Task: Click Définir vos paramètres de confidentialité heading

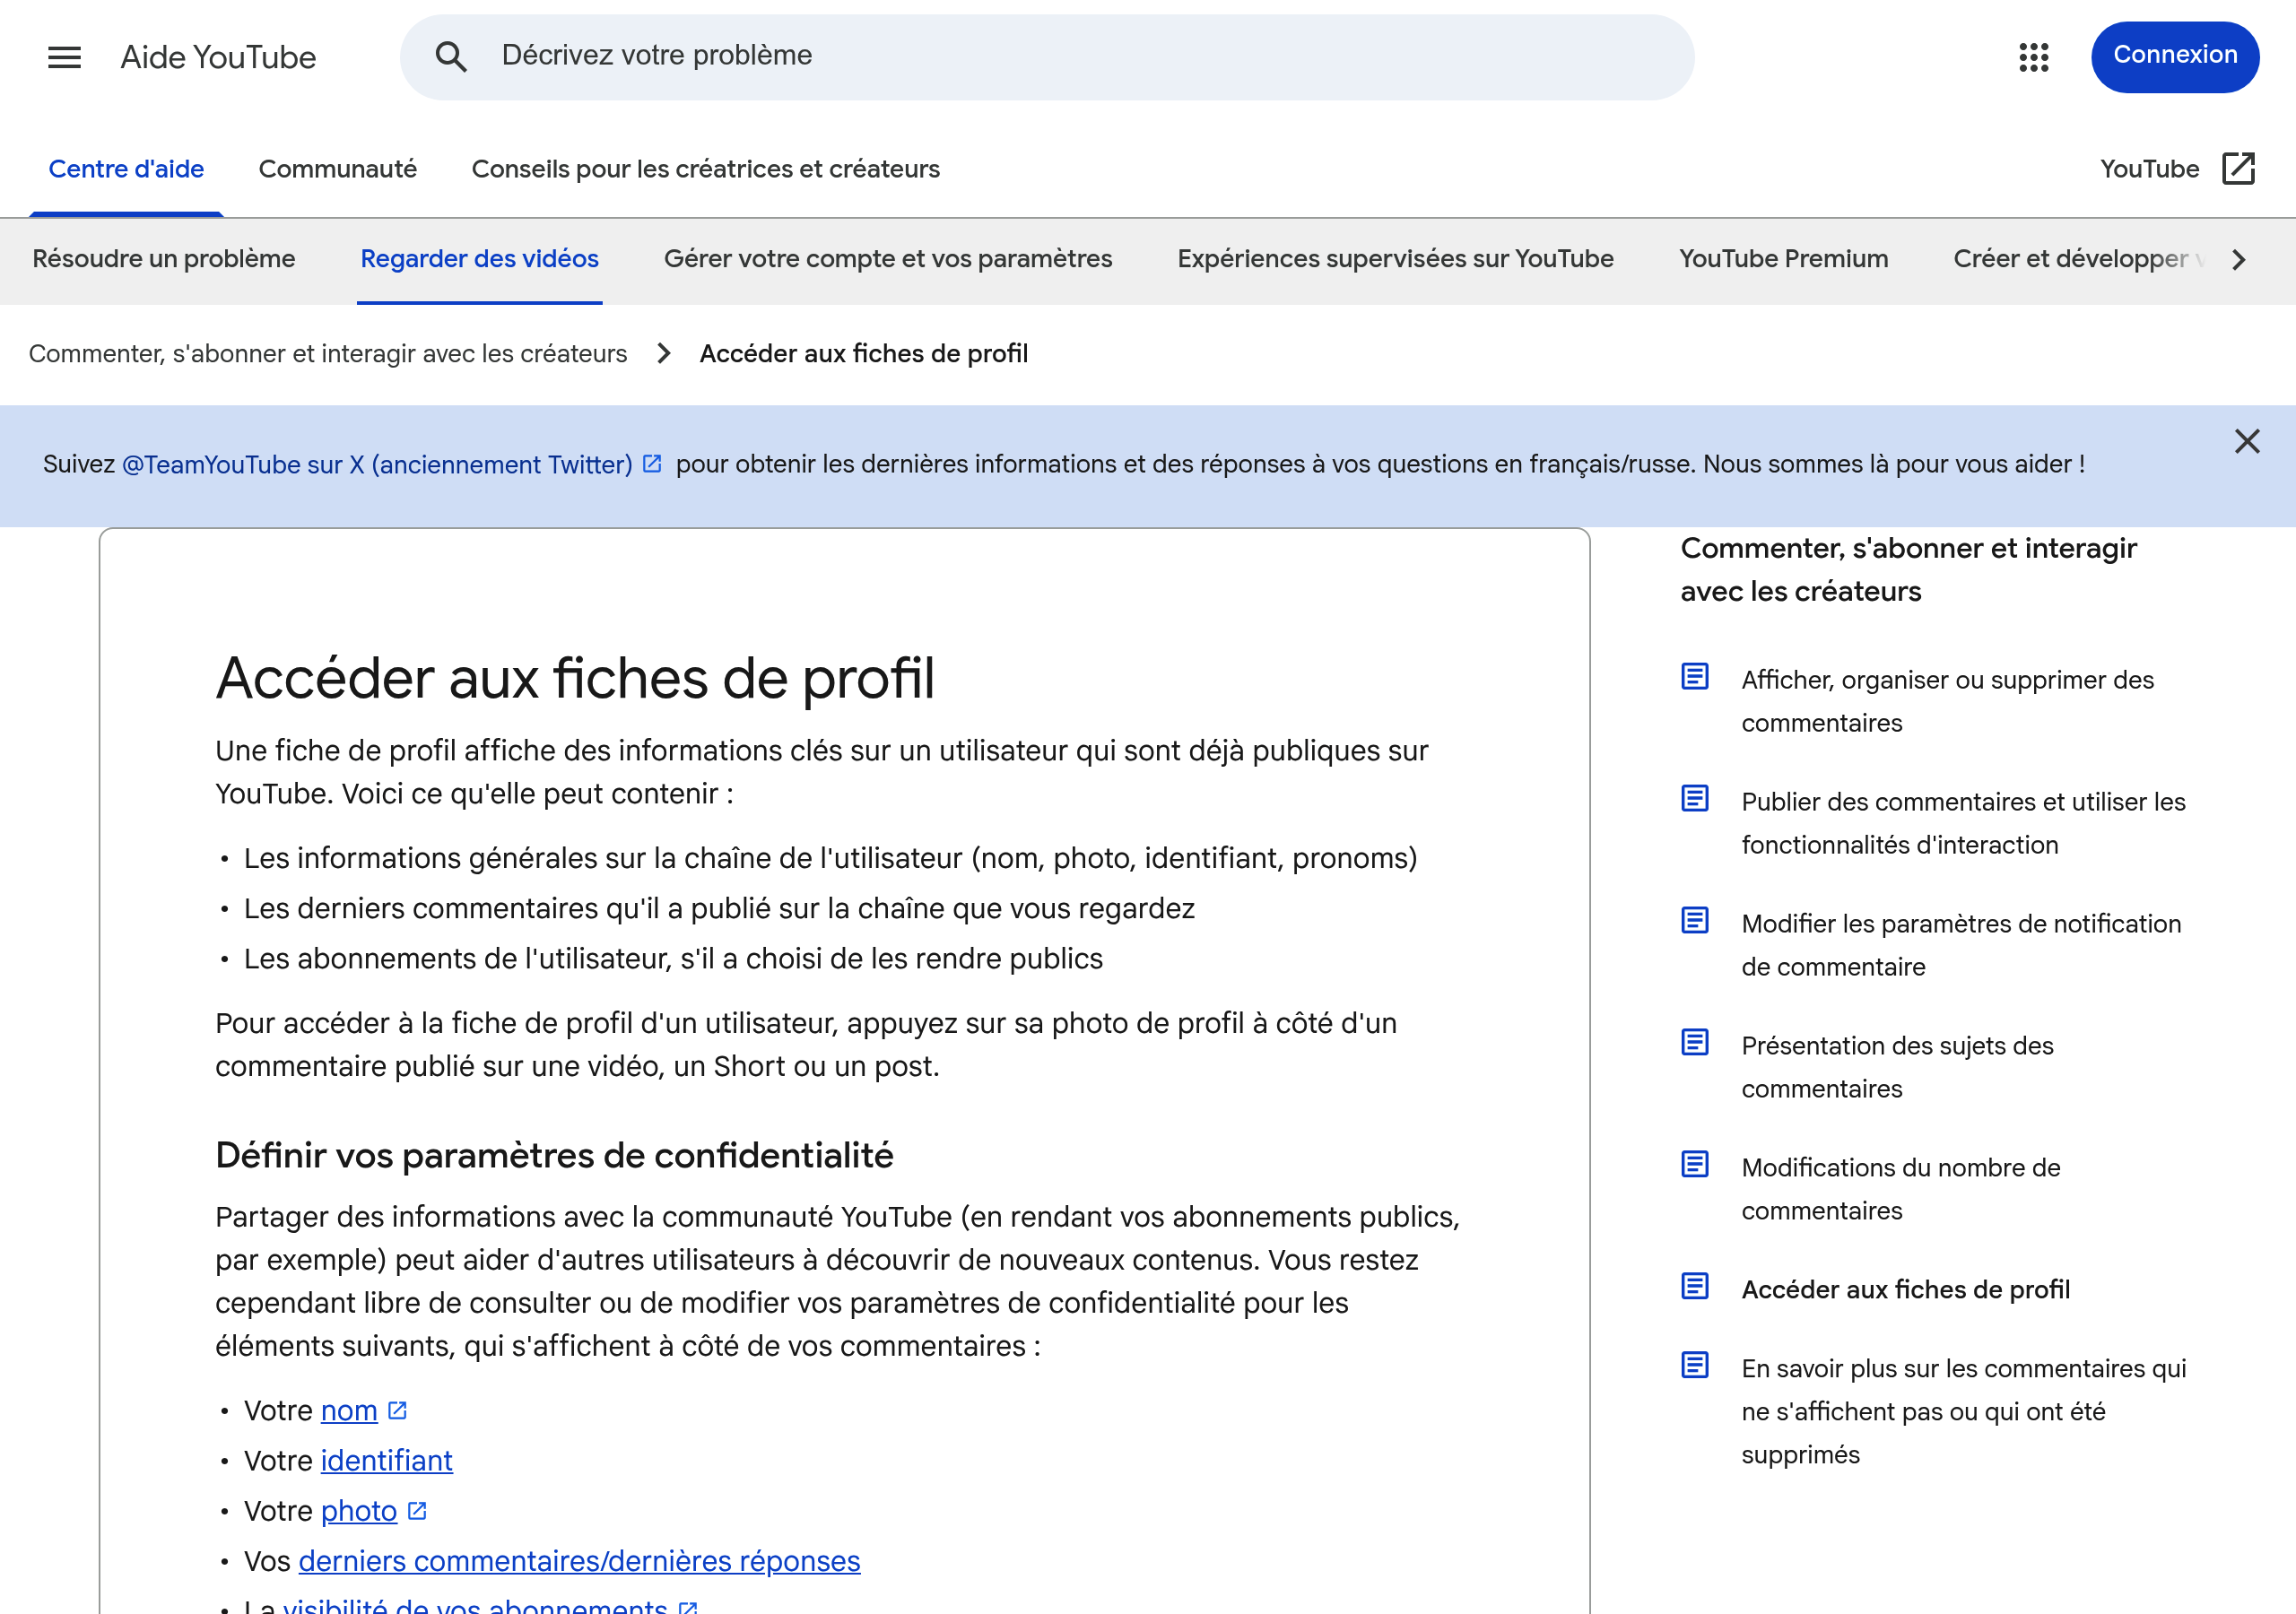Action: [x=554, y=1155]
